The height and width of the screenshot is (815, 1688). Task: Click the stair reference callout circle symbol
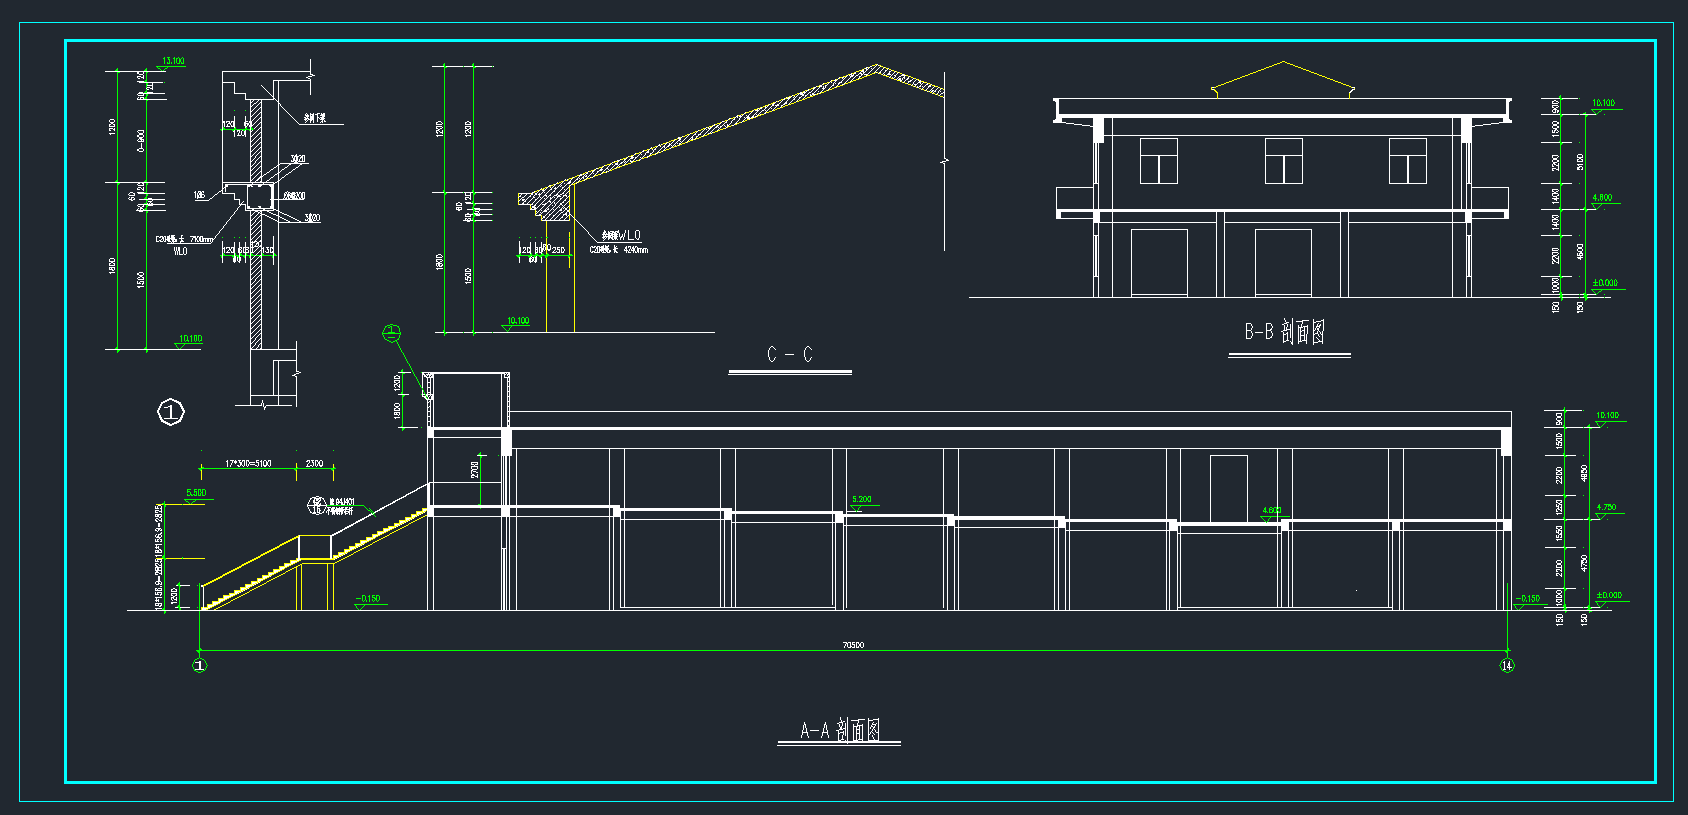coord(317,506)
